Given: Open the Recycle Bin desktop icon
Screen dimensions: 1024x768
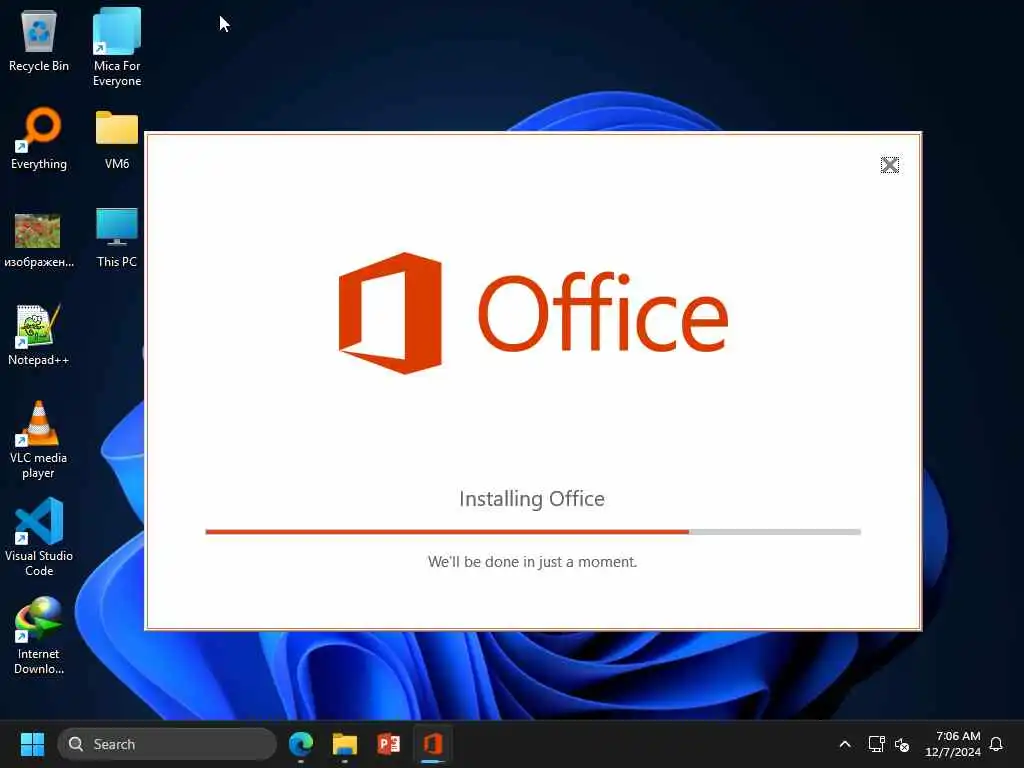Looking at the screenshot, I should pyautogui.click(x=39, y=41).
